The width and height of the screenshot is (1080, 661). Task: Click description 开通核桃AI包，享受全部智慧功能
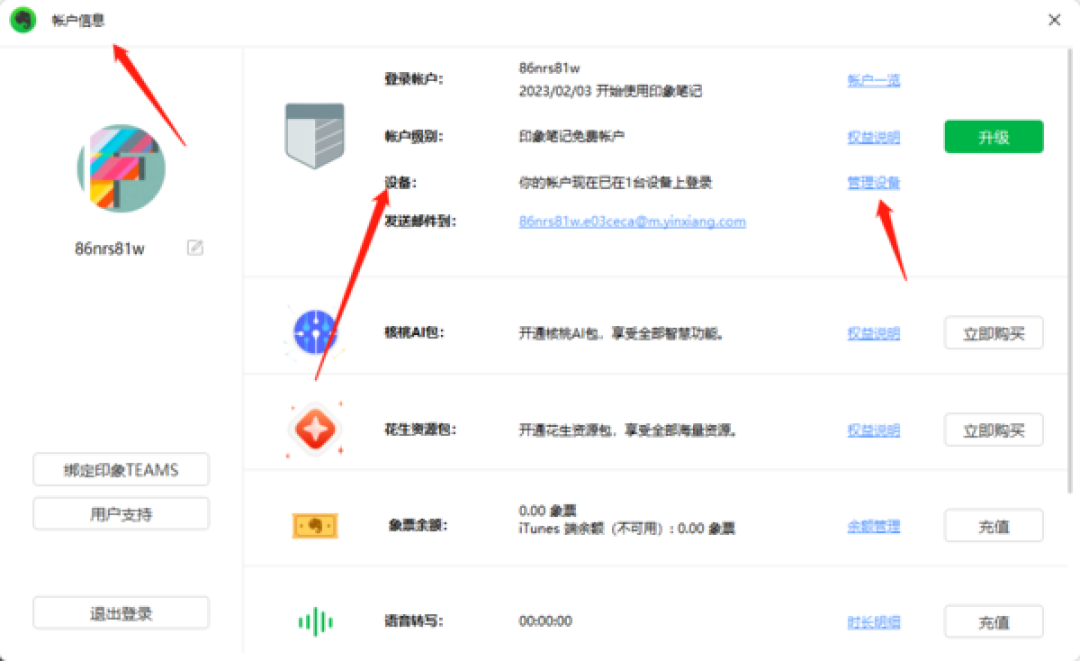[621, 333]
